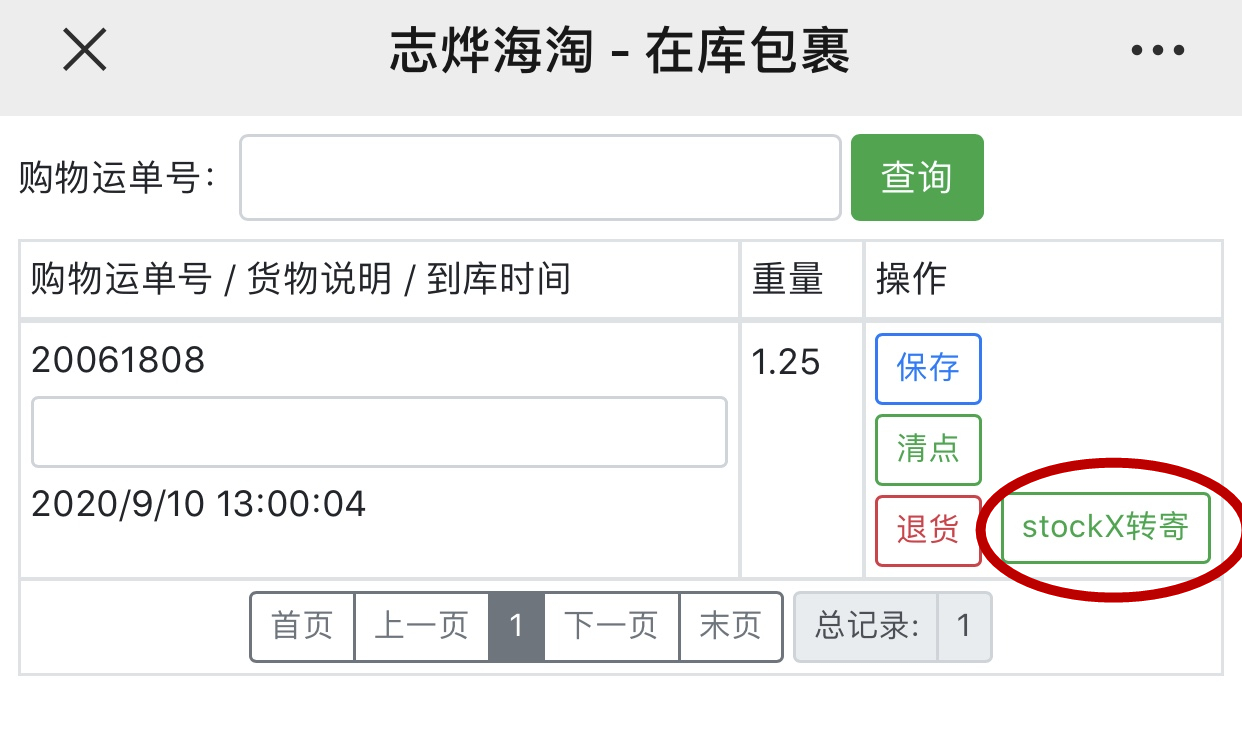The image size is (1242, 736).
Task: Save the package with the 保存 button
Action: (928, 368)
